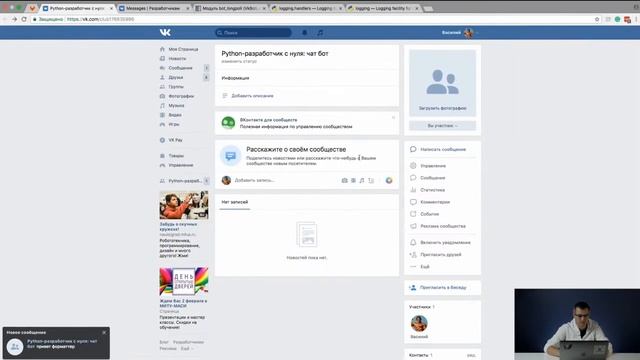
Task: Open the notifications bell in the header
Action: click(x=304, y=33)
